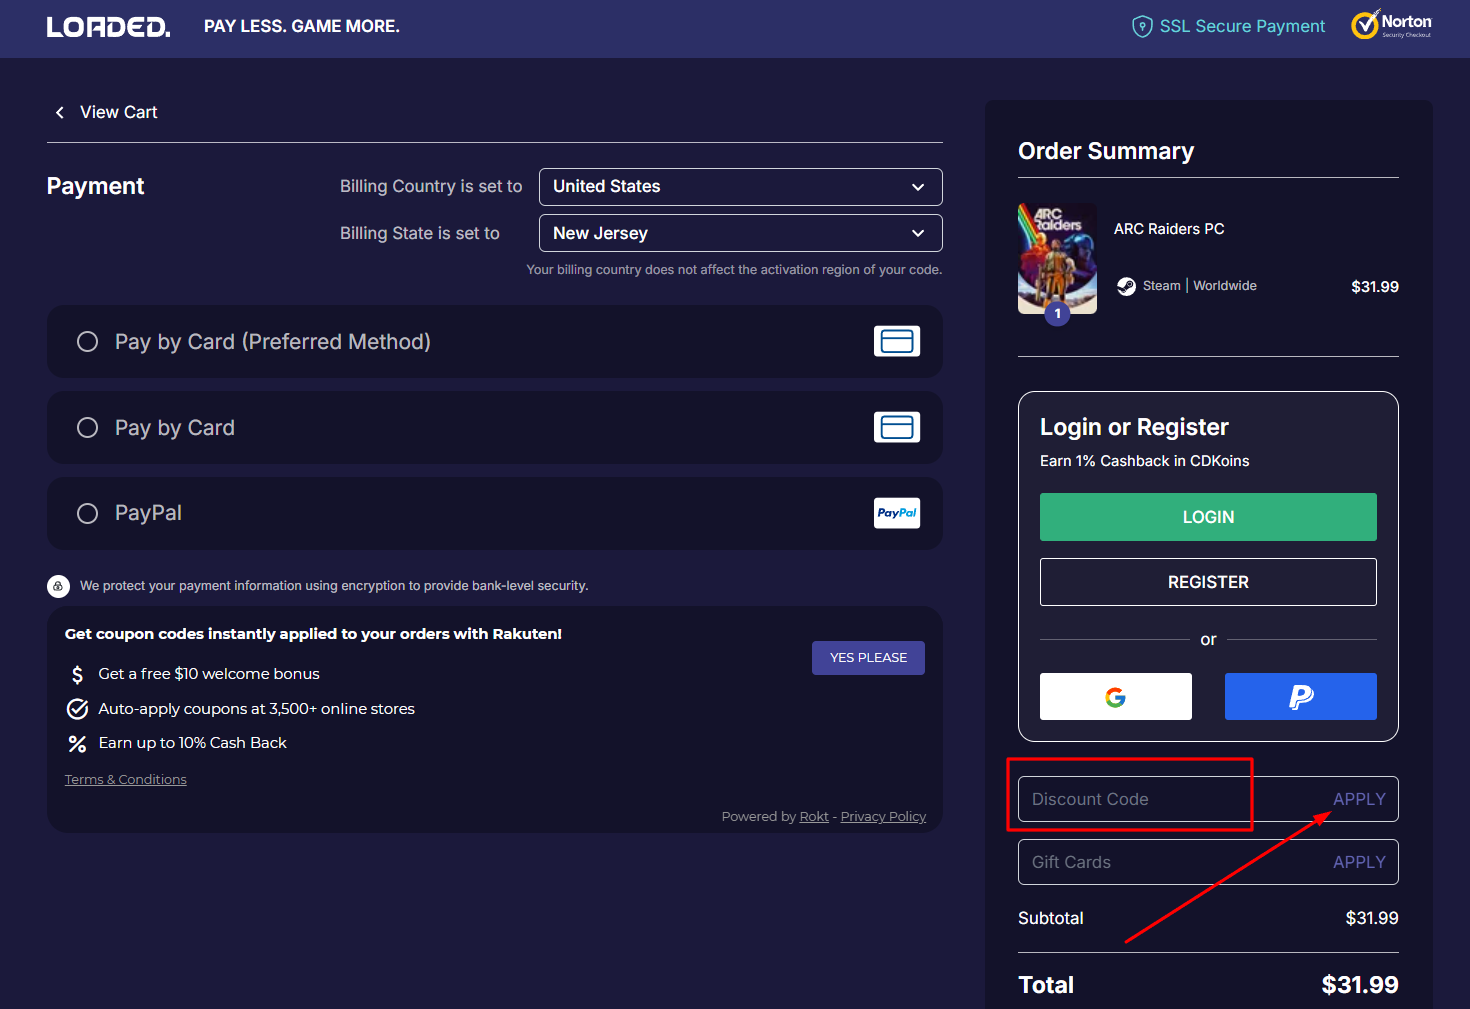Click Earn 1% Cashback in CDKoins text

1145,461
